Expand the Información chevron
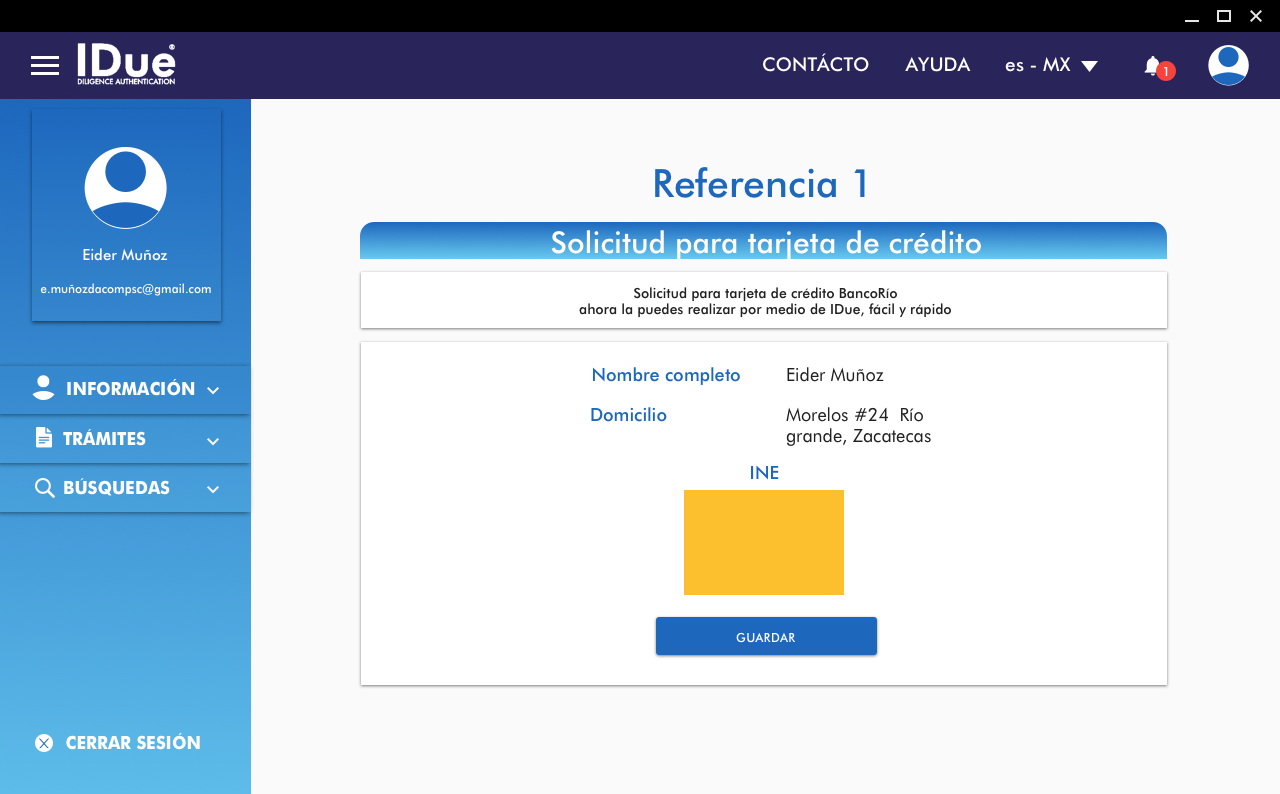 click(213, 390)
